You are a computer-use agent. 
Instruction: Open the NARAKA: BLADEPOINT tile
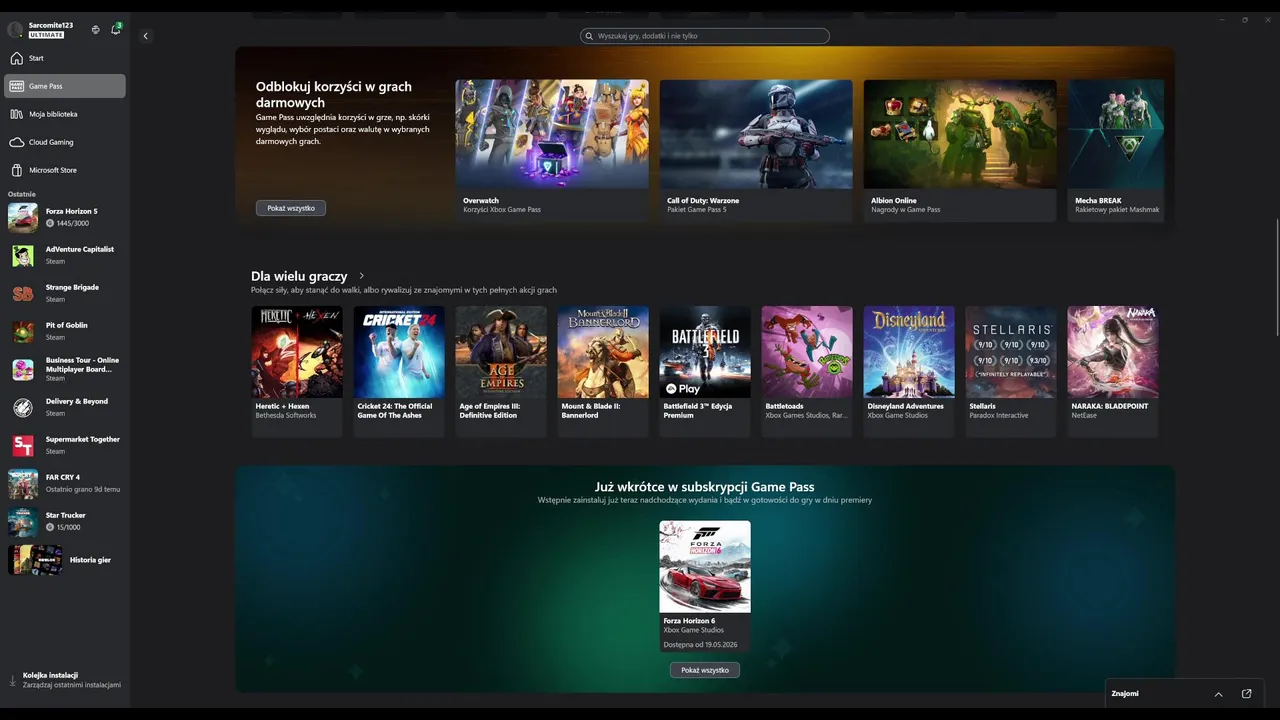point(1113,371)
